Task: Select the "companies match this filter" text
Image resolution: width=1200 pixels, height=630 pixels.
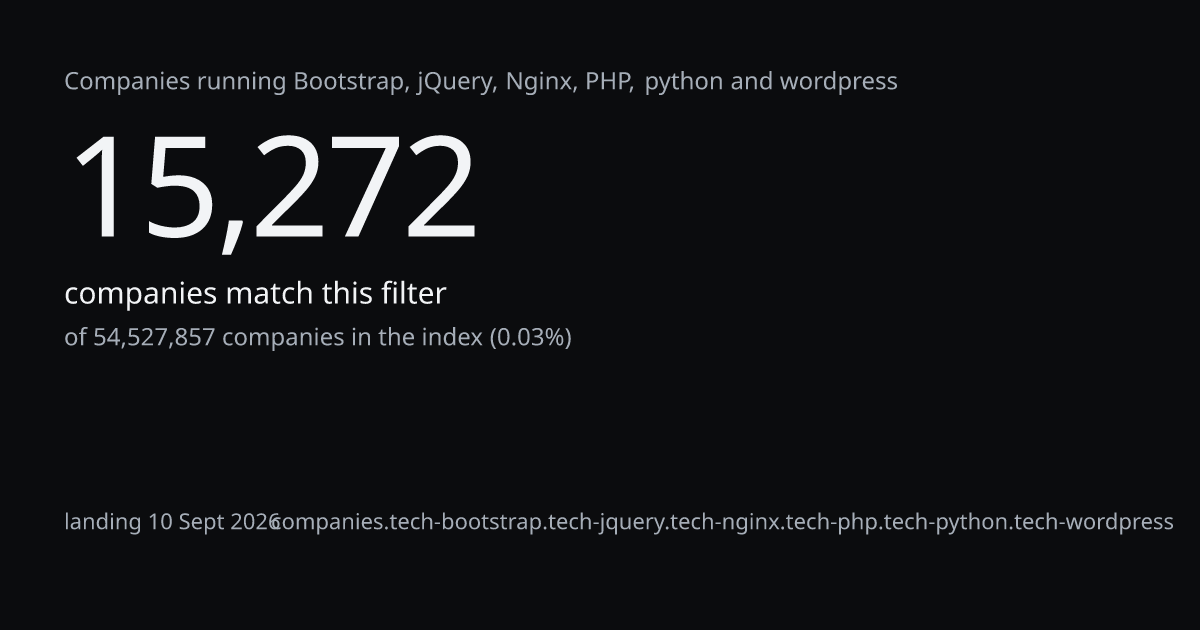Action: [x=255, y=294]
